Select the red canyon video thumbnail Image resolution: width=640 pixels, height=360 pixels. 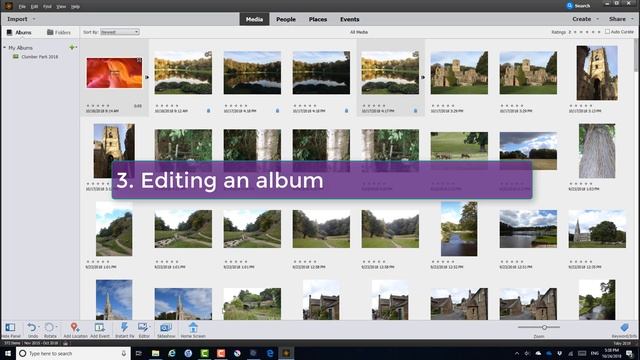(114, 73)
